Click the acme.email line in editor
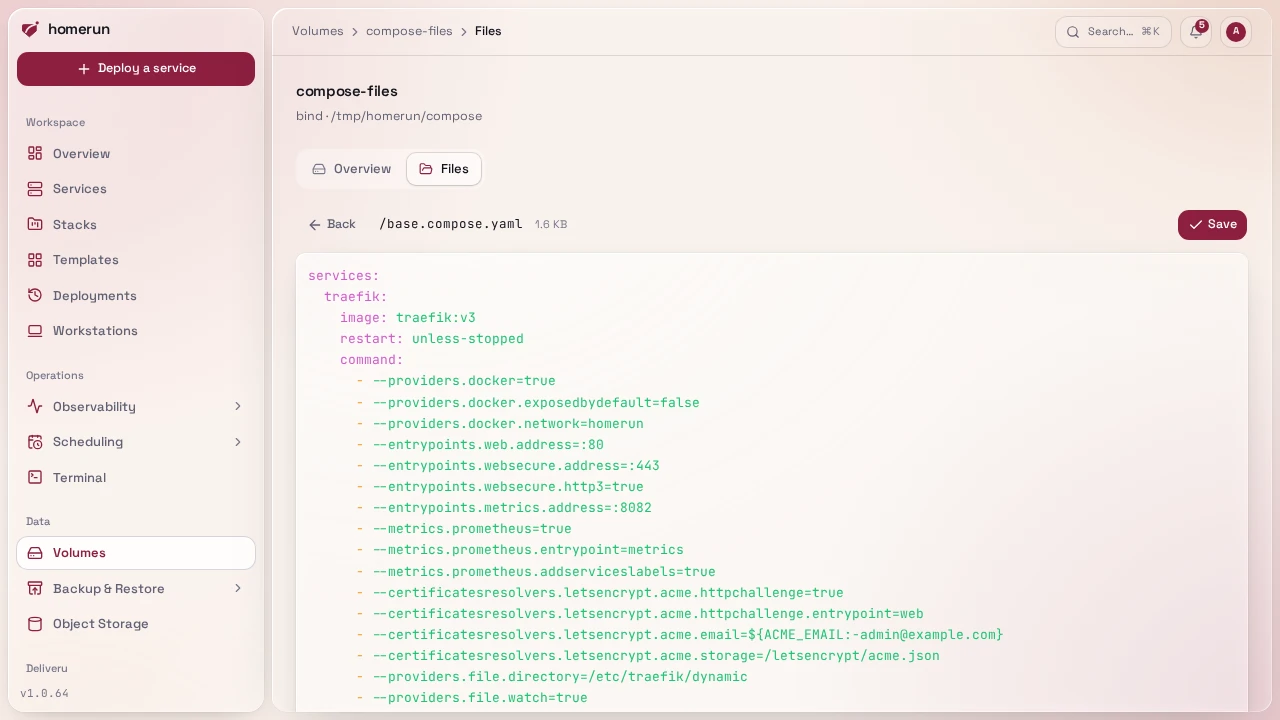1280x720 pixels. click(x=680, y=635)
